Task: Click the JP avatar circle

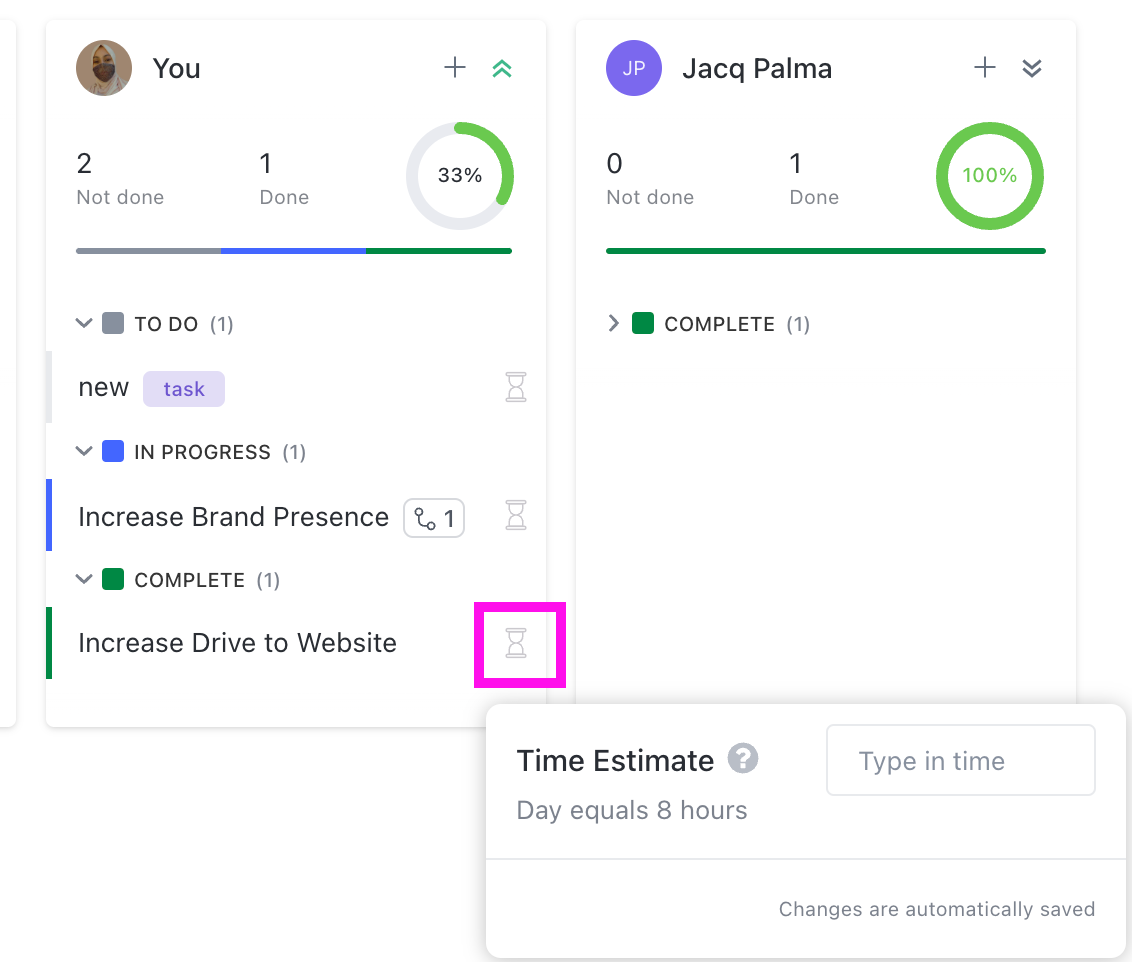Action: 634,68
